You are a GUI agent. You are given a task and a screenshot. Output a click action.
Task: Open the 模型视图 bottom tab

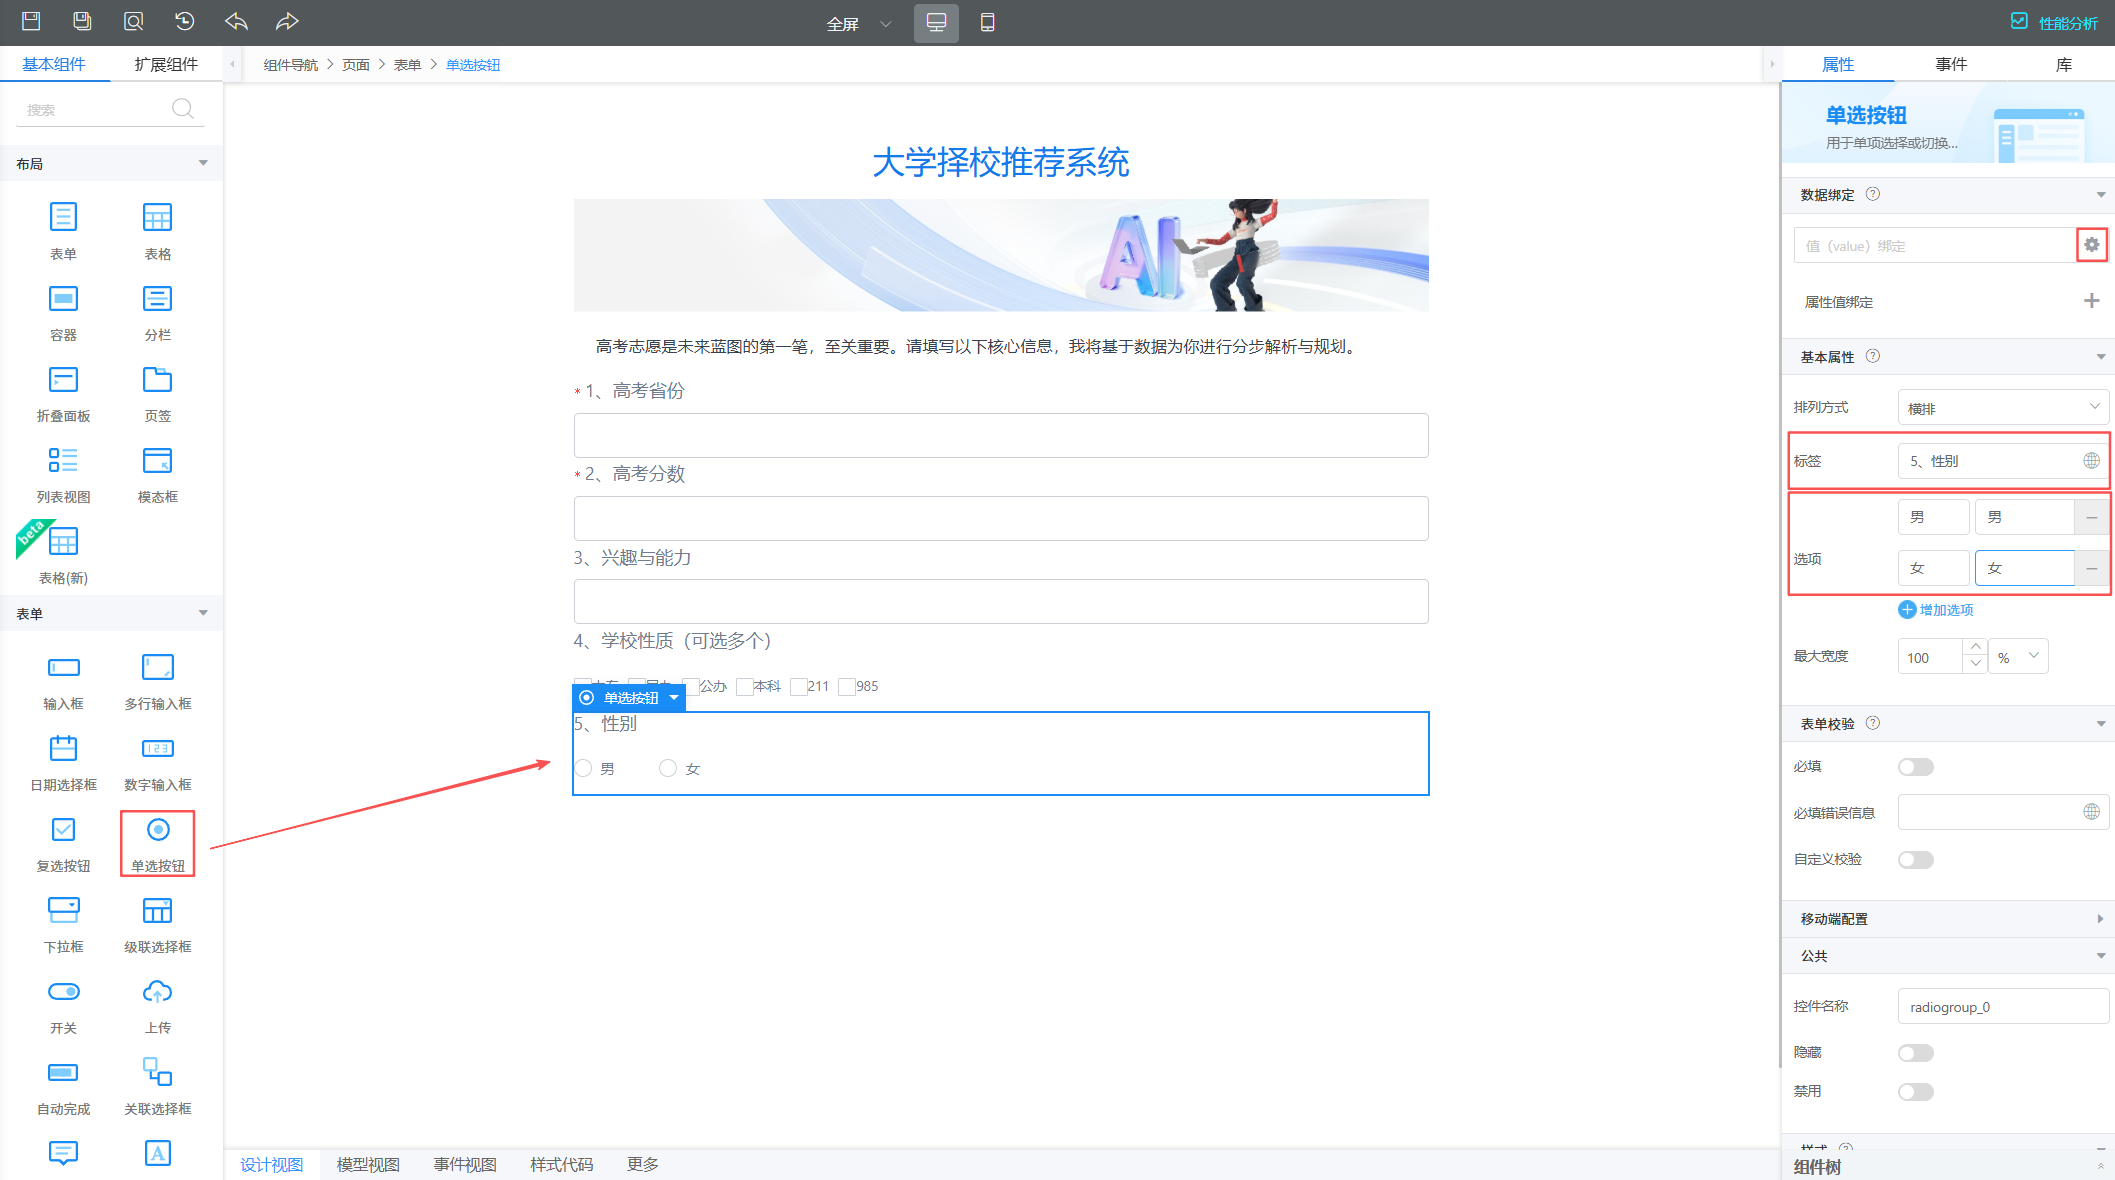click(368, 1164)
